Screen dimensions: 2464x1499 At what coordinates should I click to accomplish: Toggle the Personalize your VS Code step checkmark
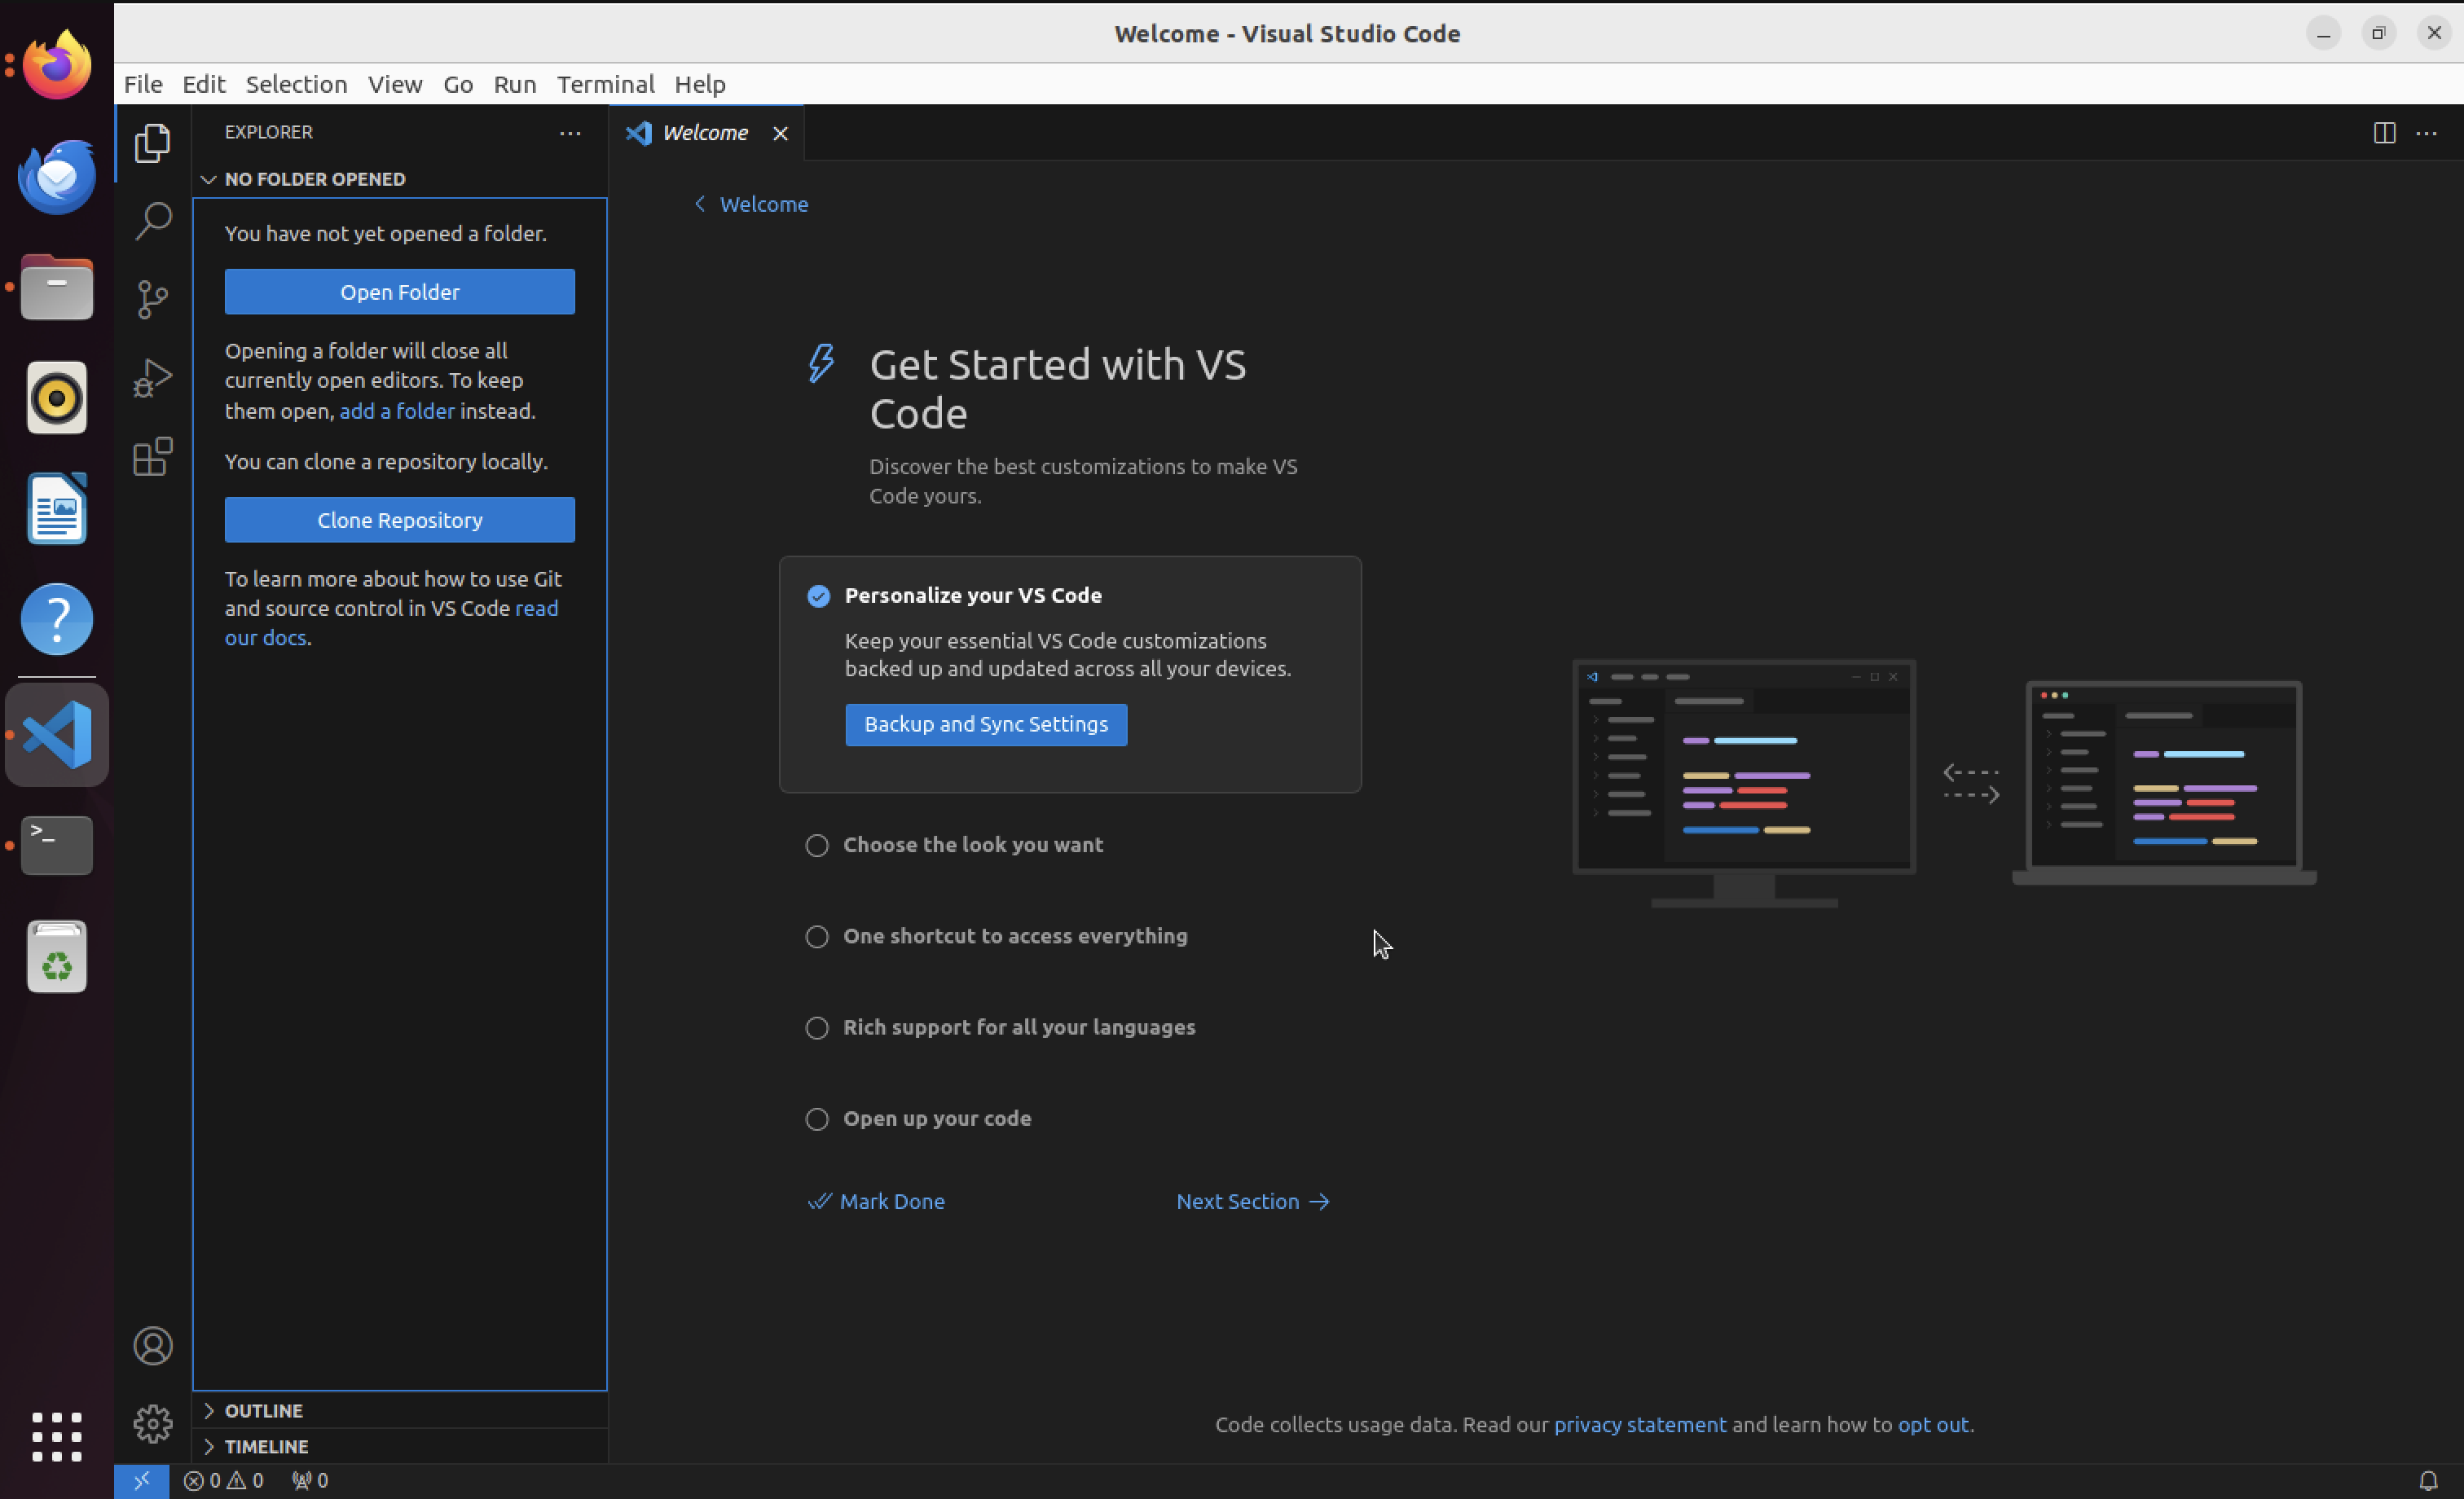pos(818,596)
